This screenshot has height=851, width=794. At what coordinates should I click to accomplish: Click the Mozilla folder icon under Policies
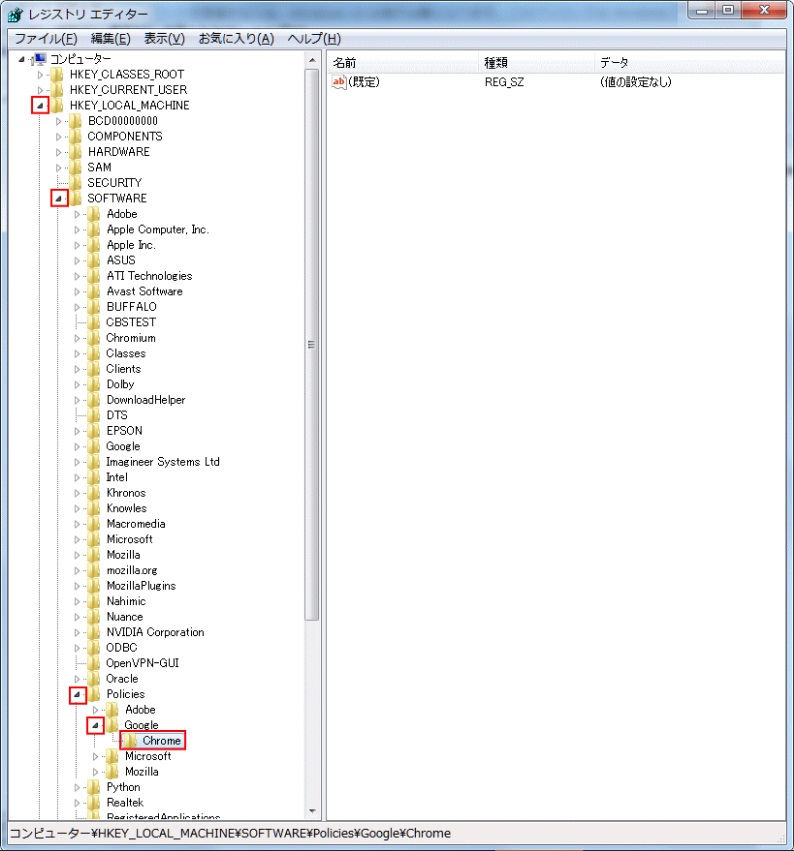113,772
